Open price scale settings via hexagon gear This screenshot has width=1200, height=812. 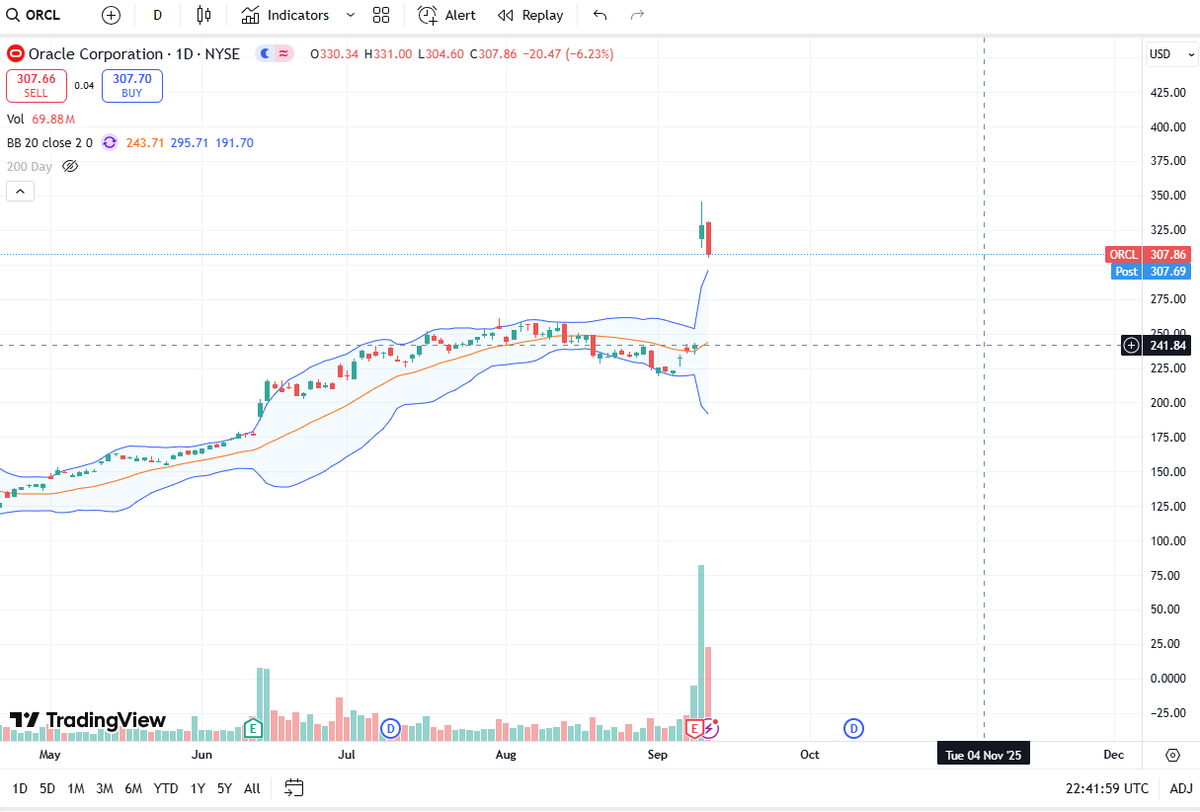pyautogui.click(x=1171, y=756)
